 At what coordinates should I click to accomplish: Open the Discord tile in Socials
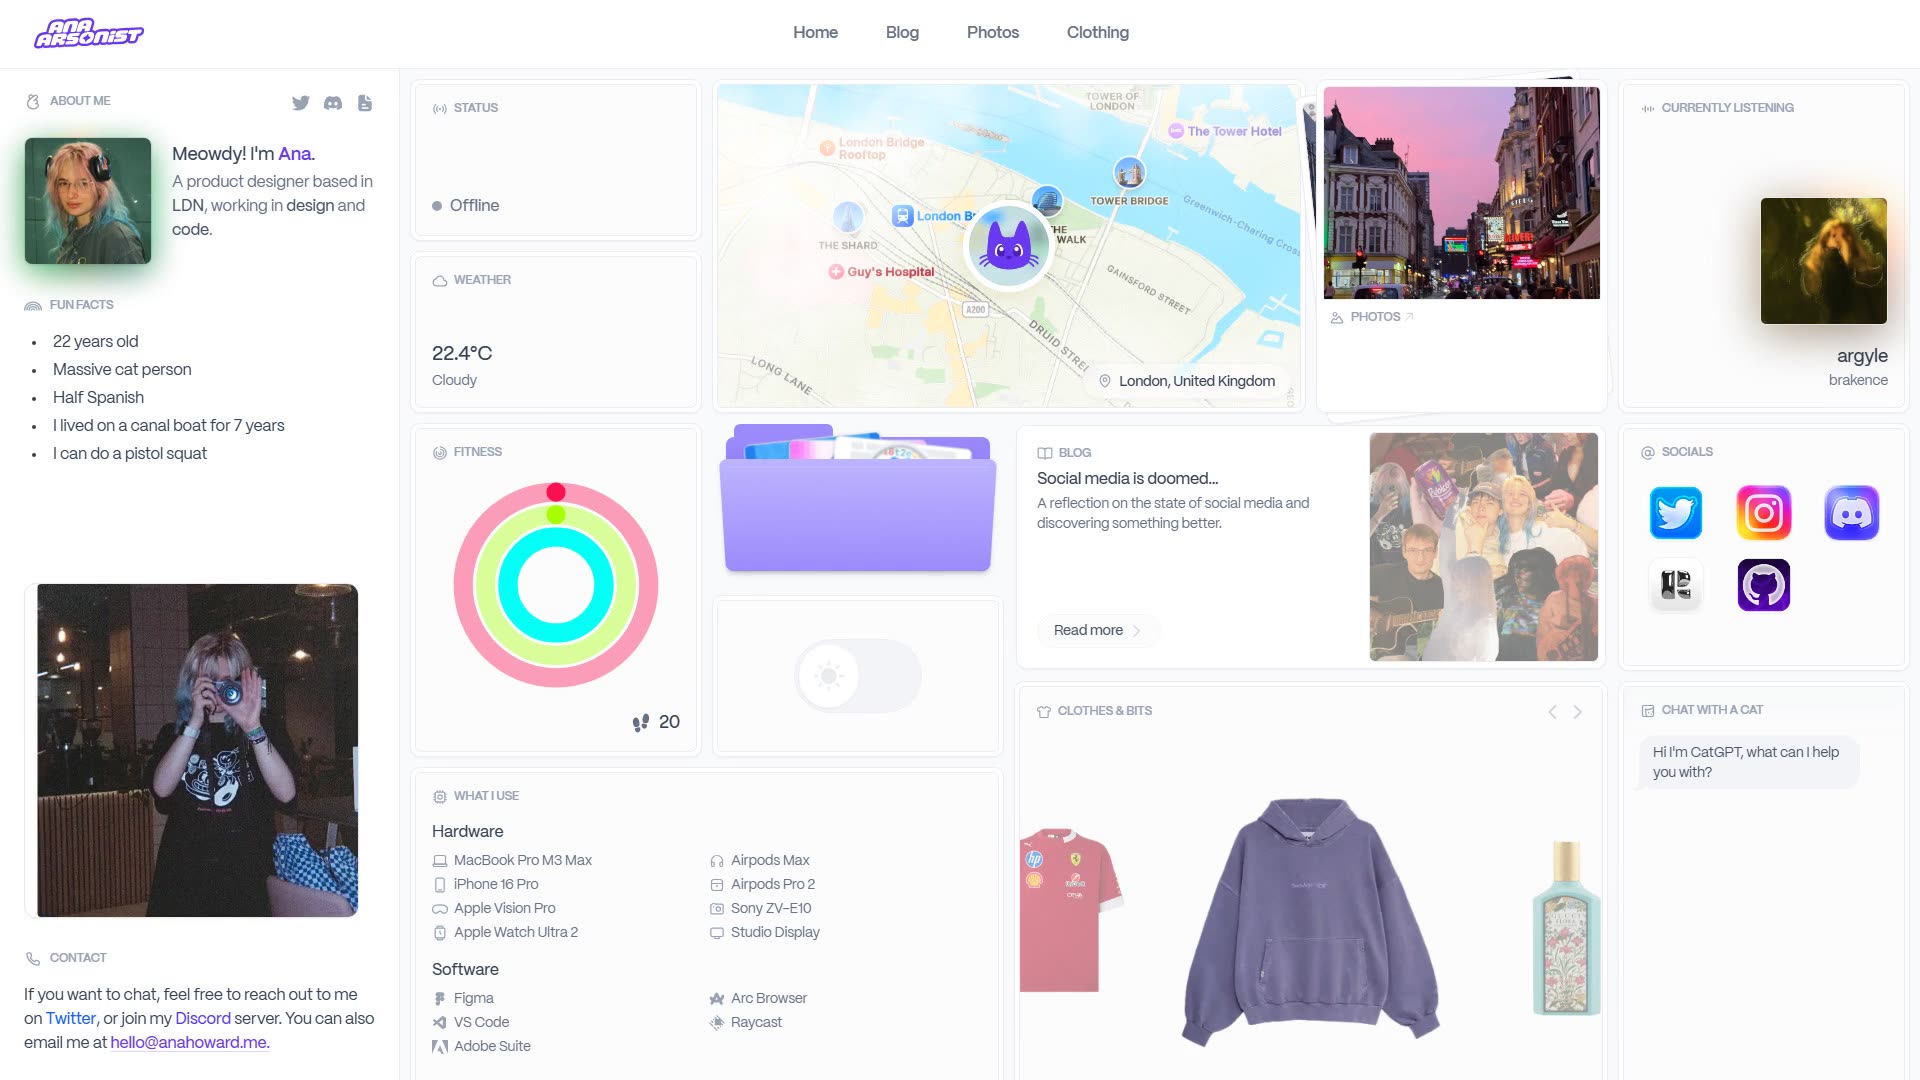(x=1852, y=513)
